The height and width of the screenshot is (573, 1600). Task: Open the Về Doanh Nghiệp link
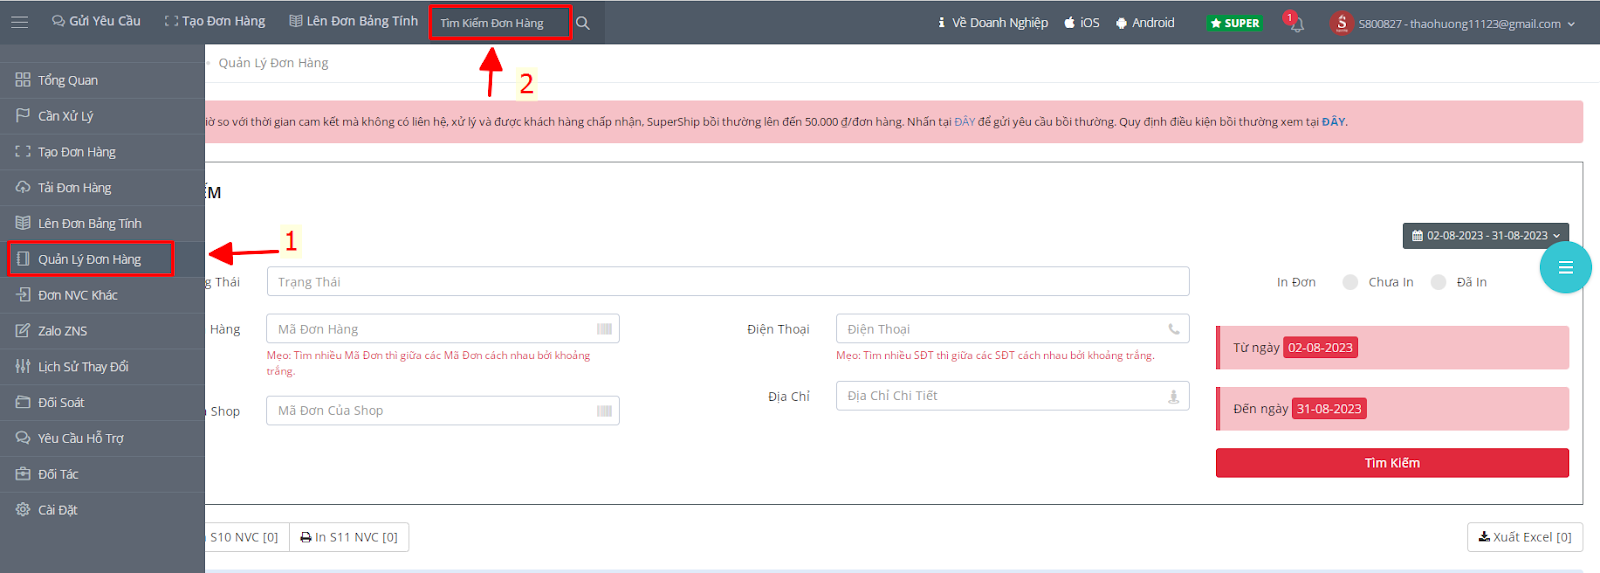pos(993,22)
